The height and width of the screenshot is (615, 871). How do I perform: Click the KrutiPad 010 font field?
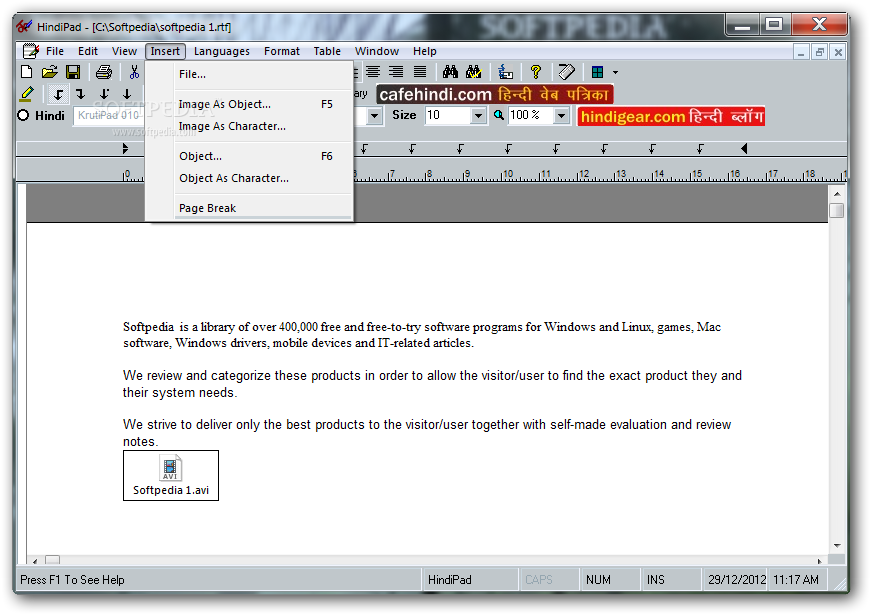[108, 115]
